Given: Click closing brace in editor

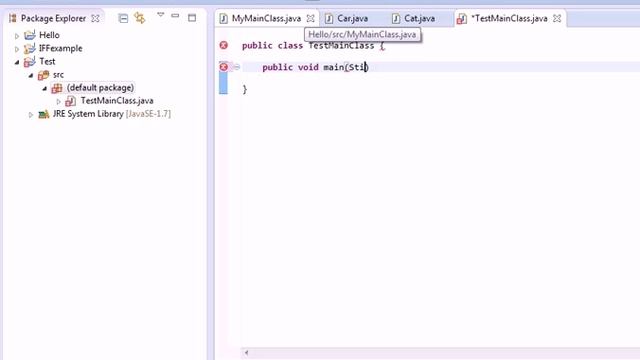Looking at the screenshot, I should [244, 89].
